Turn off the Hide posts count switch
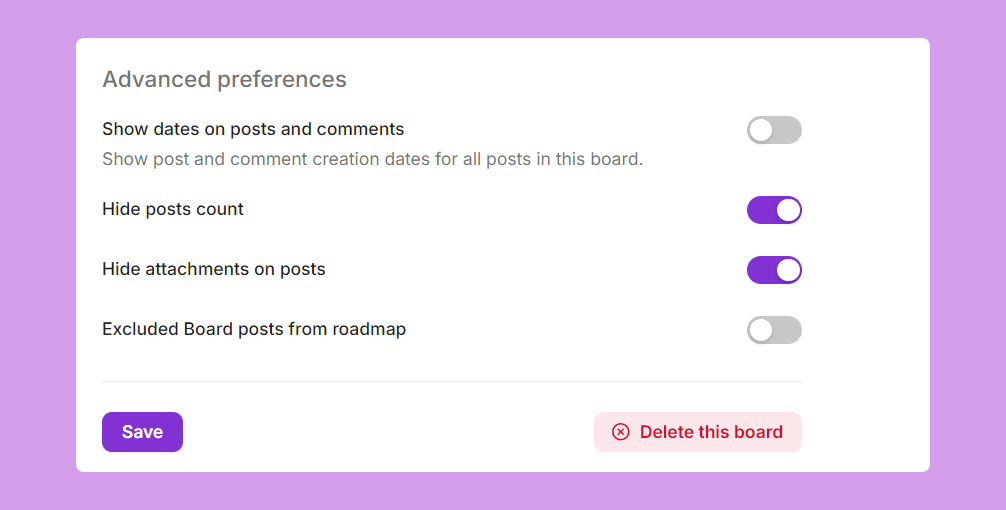 (x=774, y=210)
